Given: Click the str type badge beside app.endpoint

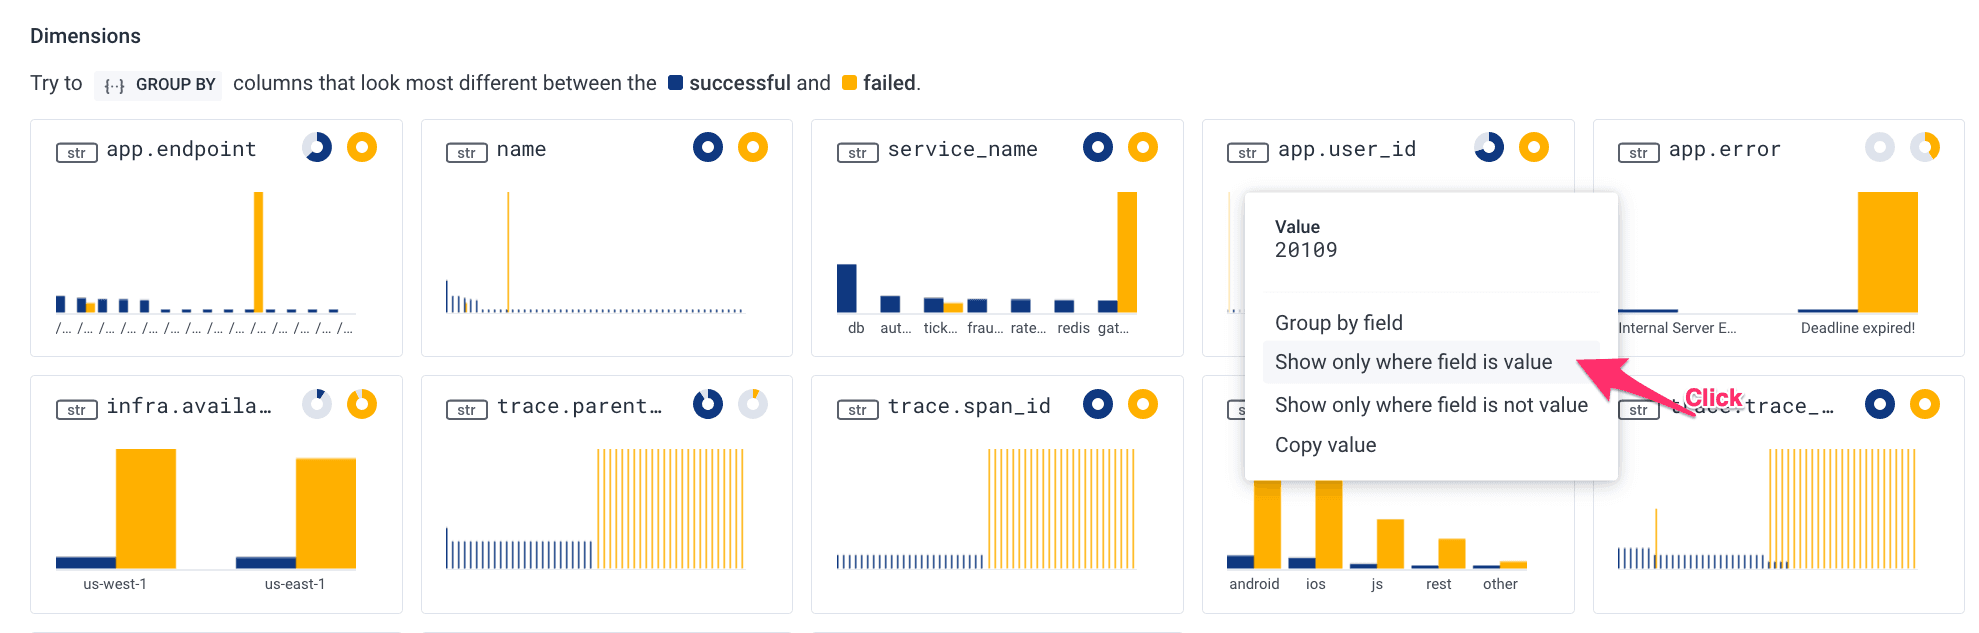Looking at the screenshot, I should coord(77,153).
